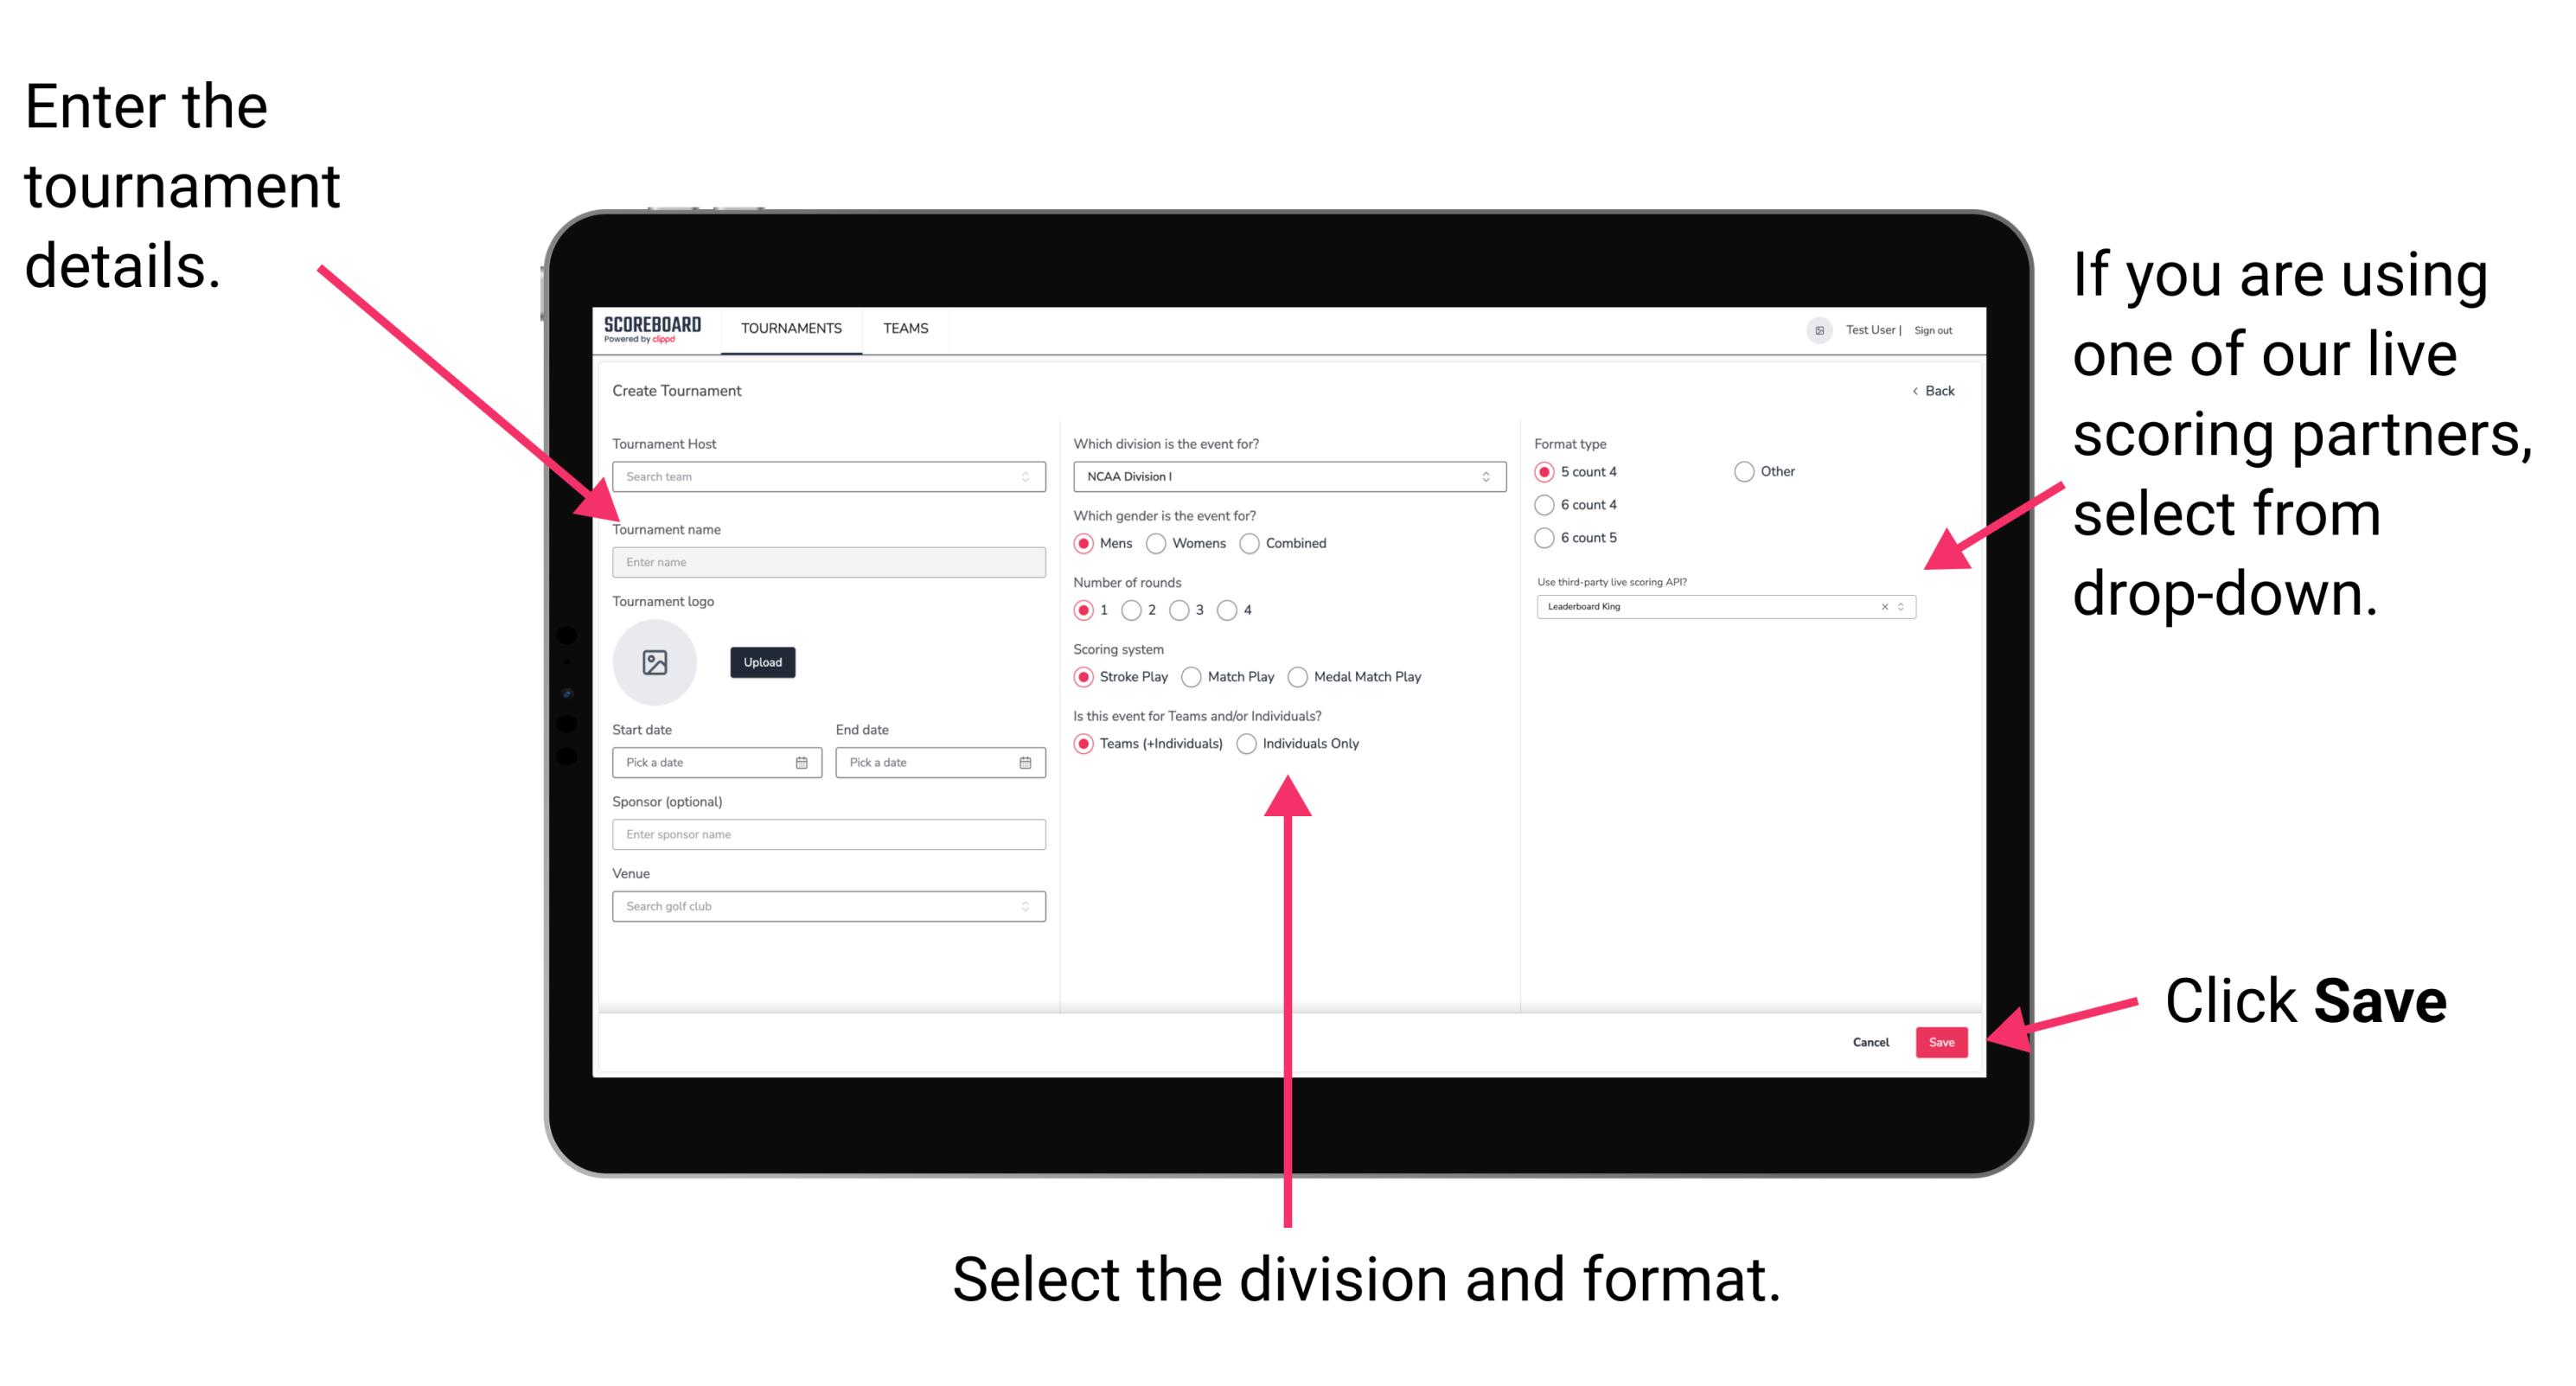Click the Sponsor optional input field
The height and width of the screenshot is (1386, 2576).
[x=828, y=836]
